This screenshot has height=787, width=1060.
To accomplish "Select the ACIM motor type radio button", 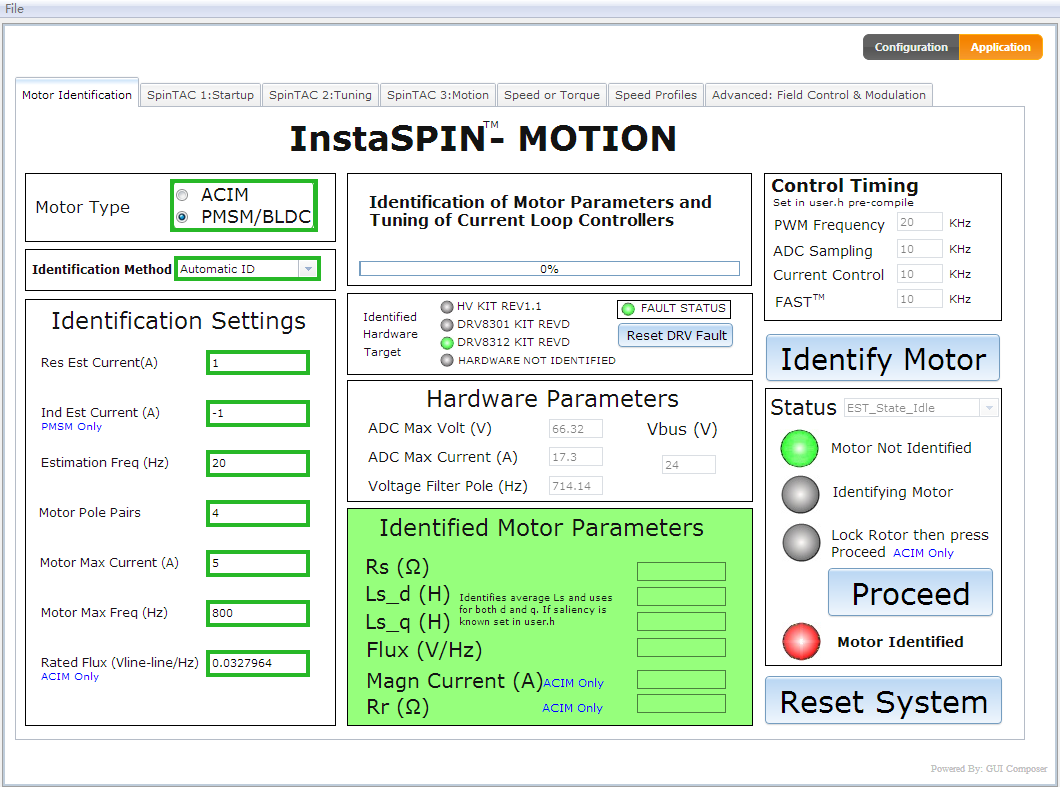I will (x=182, y=195).
